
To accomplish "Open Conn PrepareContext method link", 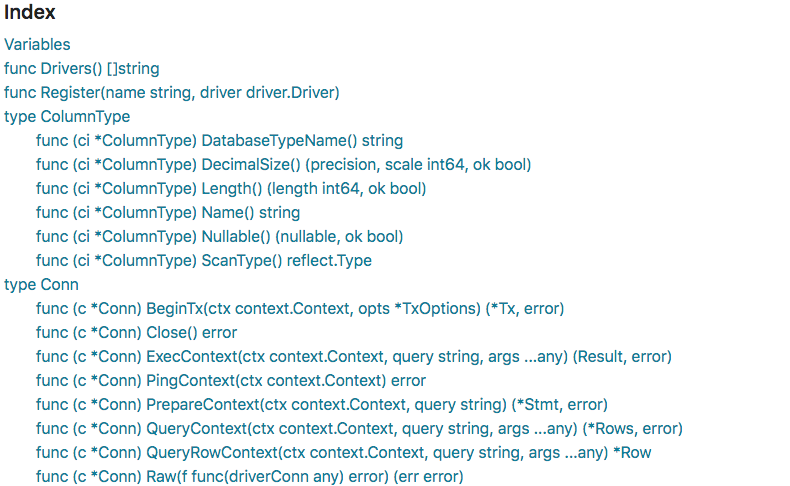I will click(322, 404).
